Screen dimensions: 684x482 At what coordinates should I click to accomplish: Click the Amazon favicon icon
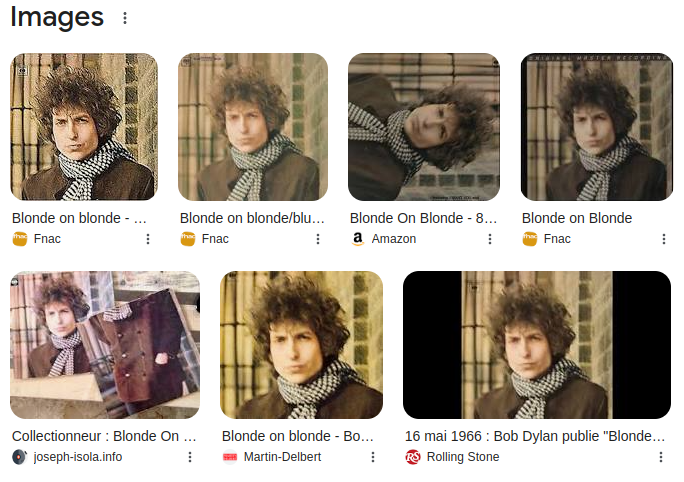[x=357, y=239]
